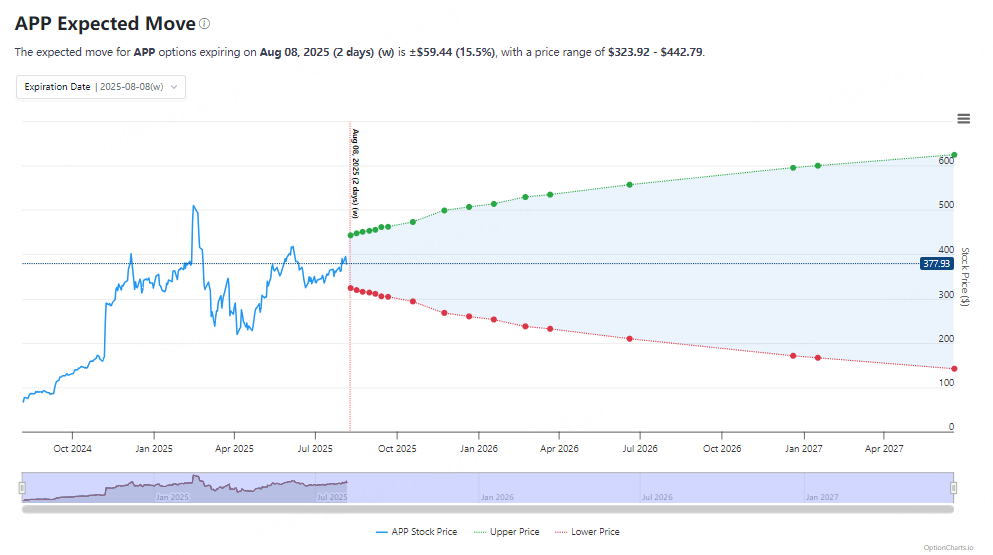
Task: Click the $323.92 - $442.79 price range text
Action: click(x=655, y=52)
